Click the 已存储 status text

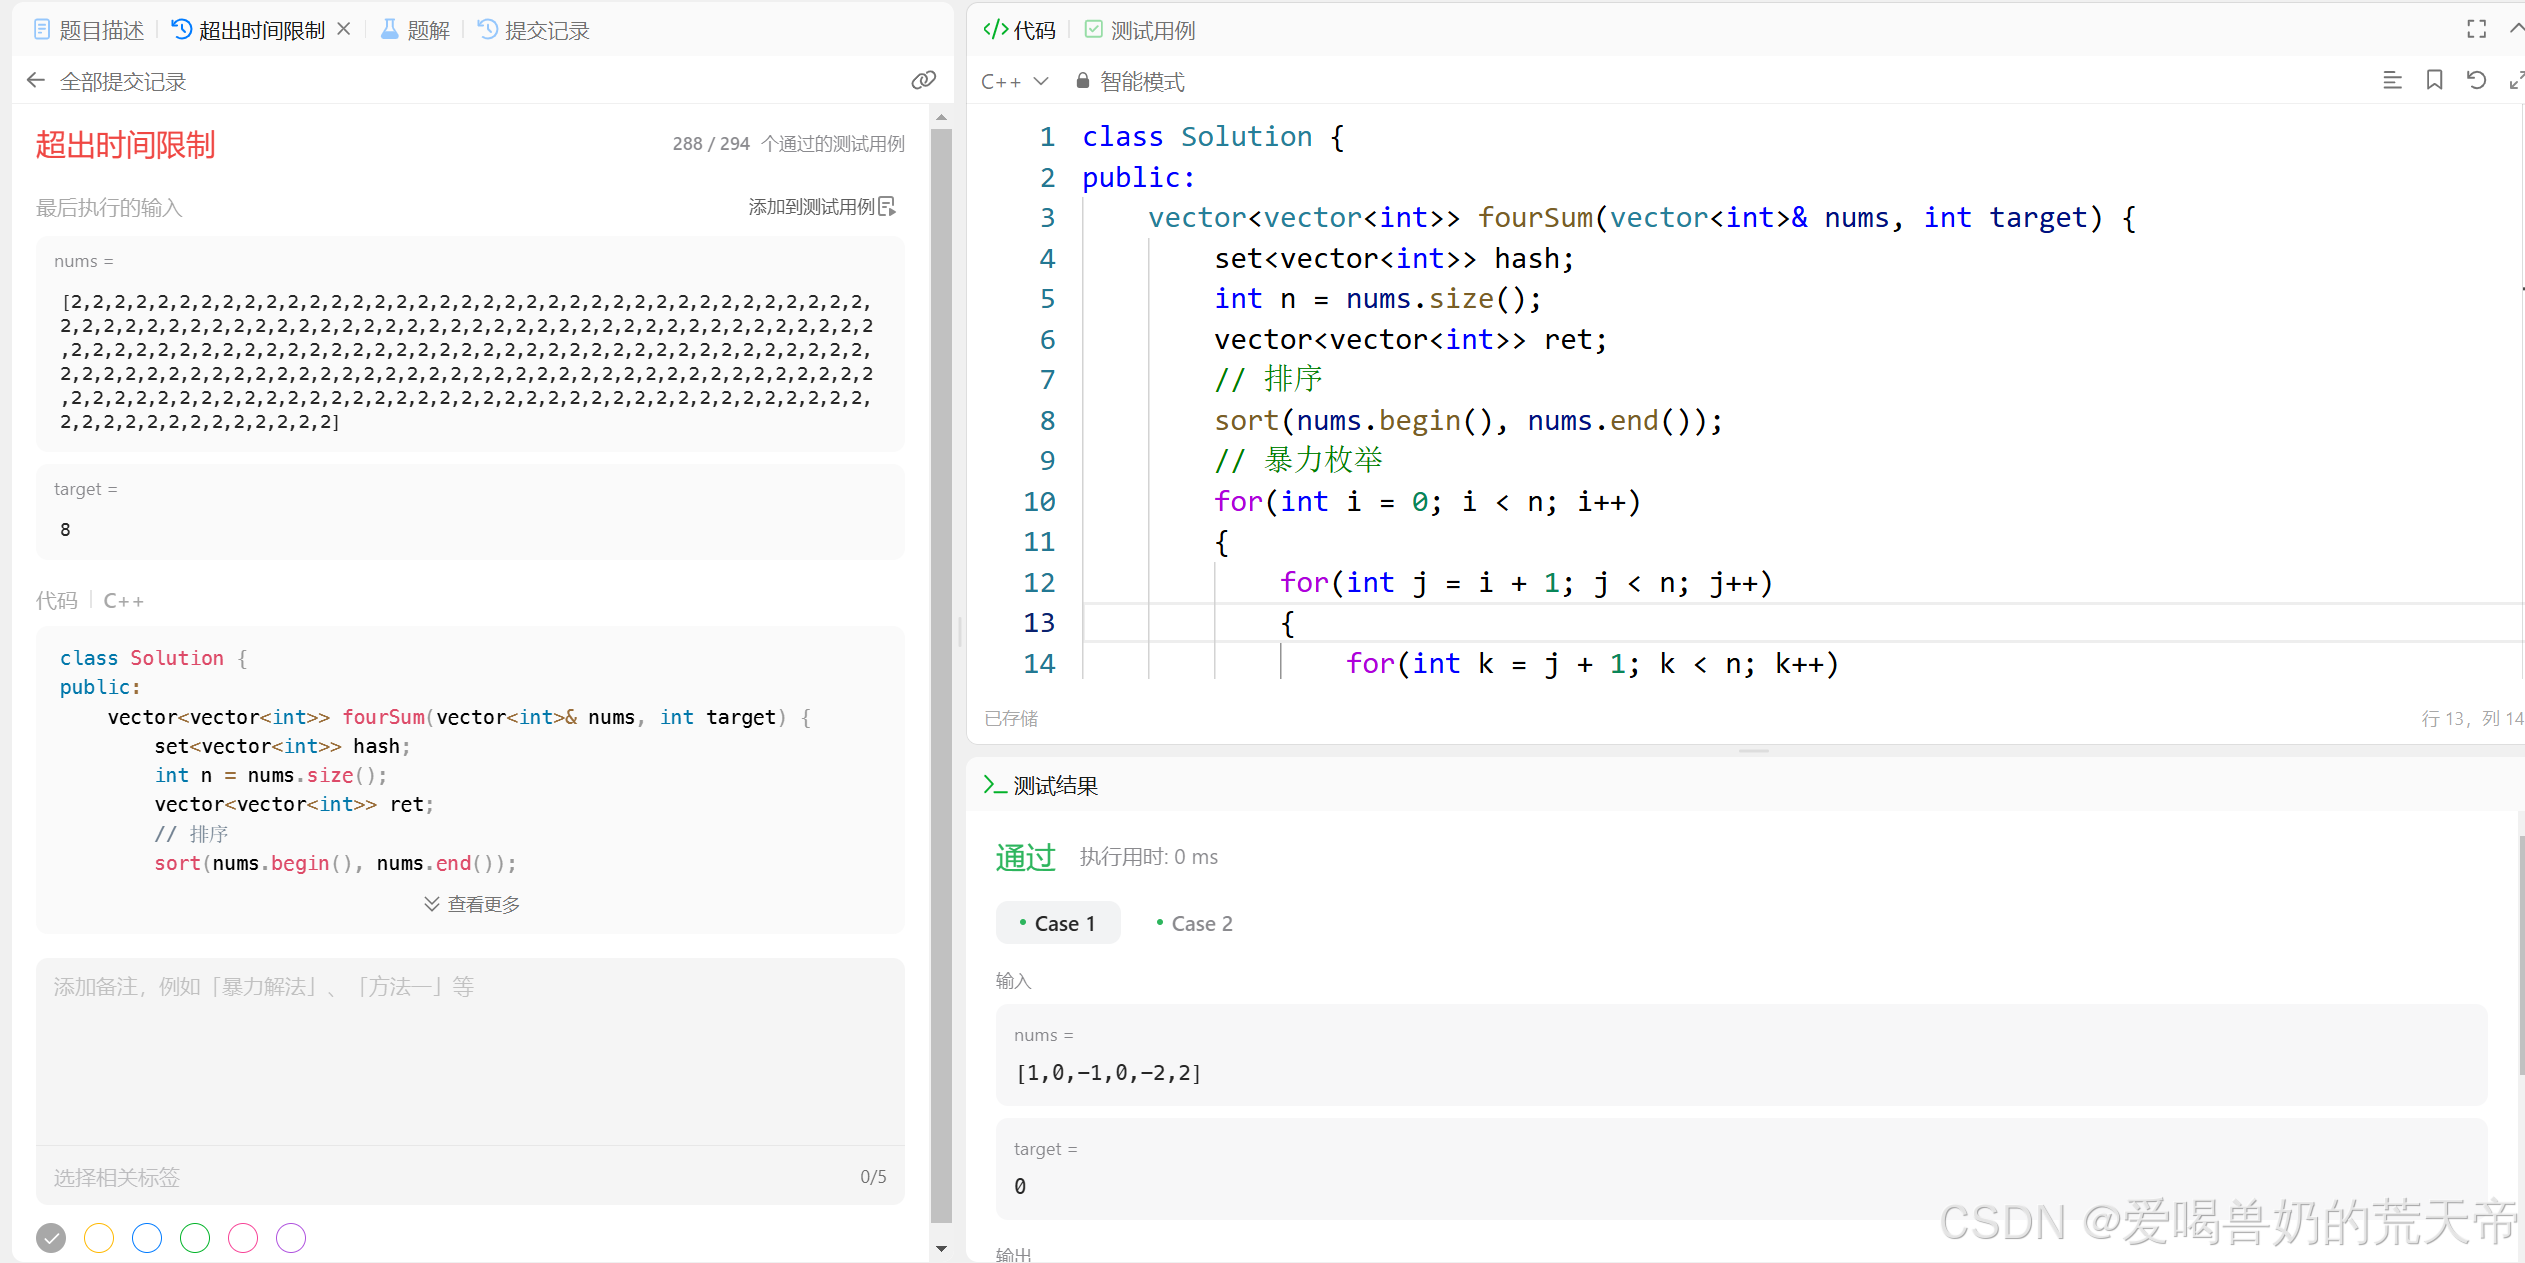tap(1011, 718)
